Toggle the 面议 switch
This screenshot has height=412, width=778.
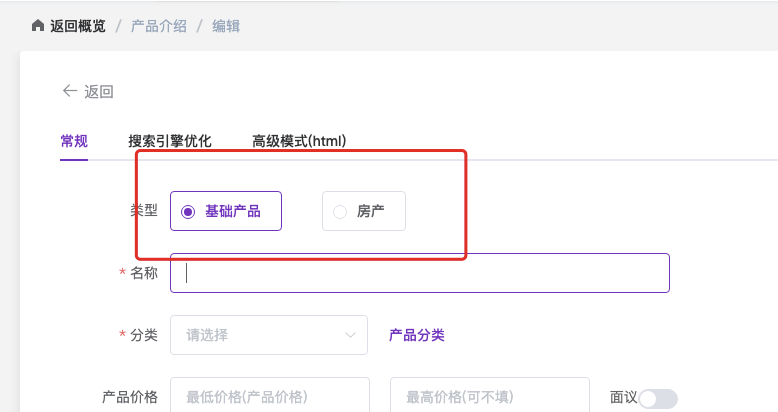tap(658, 398)
